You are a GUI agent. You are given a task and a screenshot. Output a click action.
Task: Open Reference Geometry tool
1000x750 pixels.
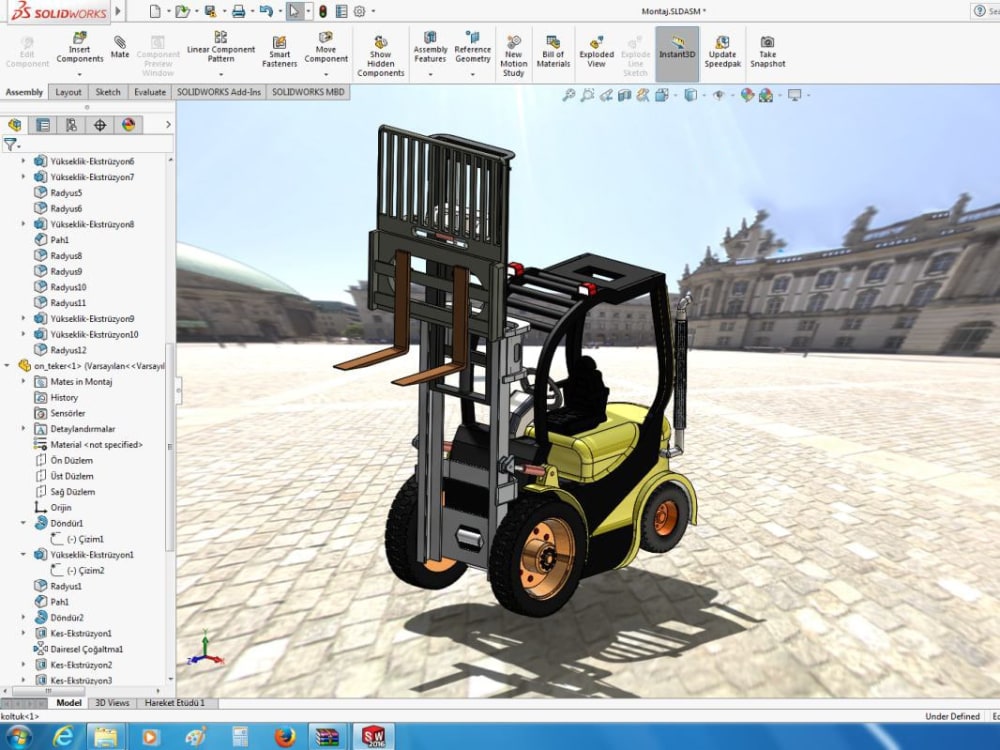click(473, 48)
